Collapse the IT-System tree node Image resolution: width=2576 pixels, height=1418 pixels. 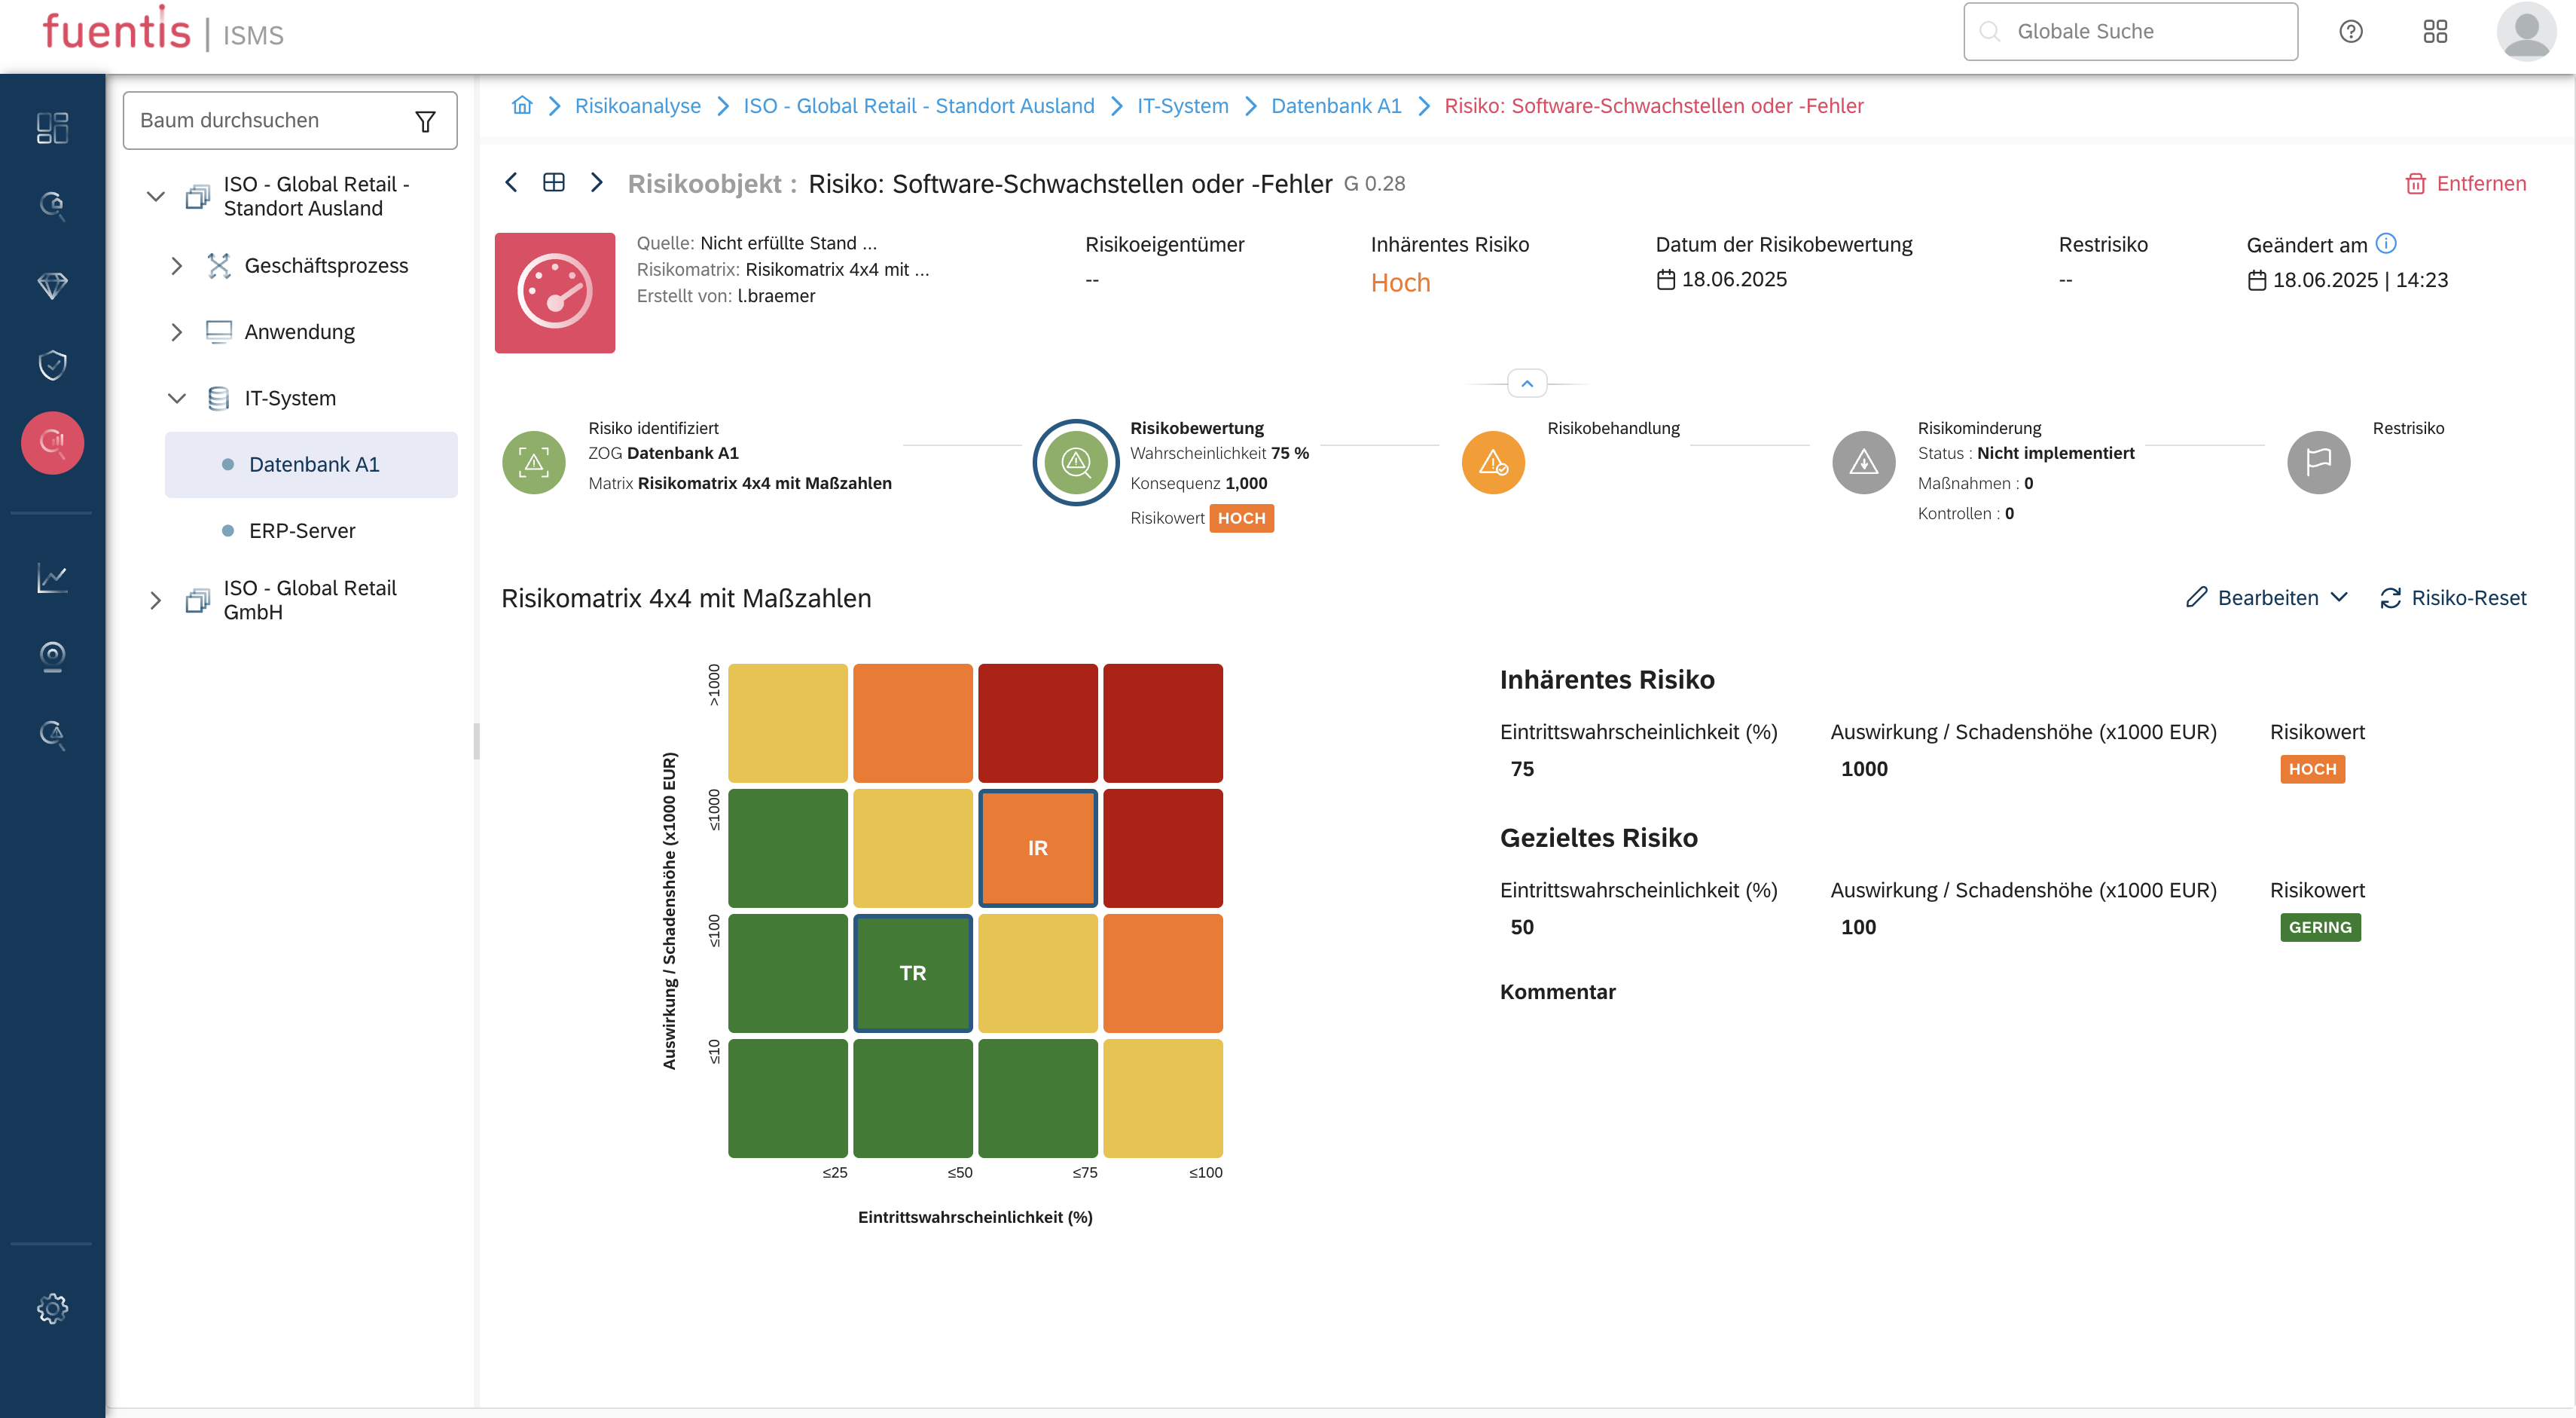(x=176, y=398)
